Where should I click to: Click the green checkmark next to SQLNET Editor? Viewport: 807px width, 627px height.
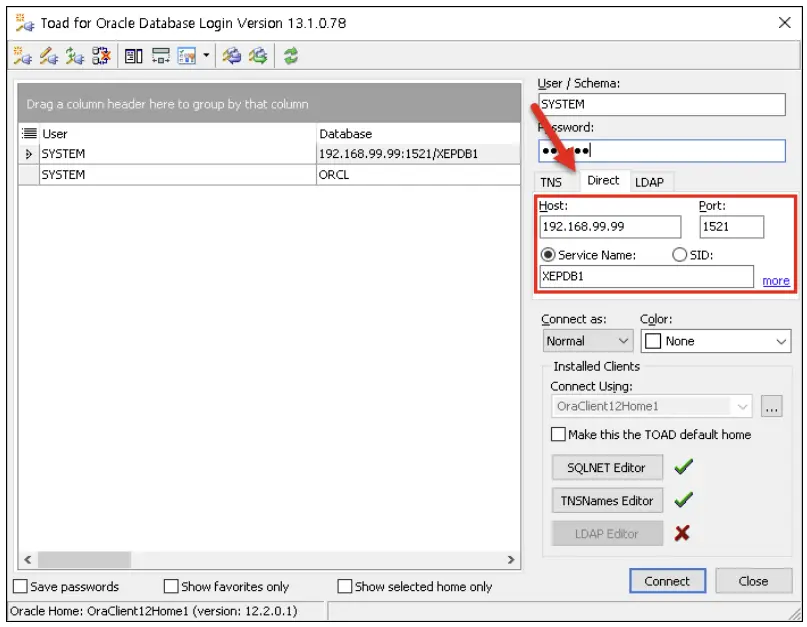point(683,467)
